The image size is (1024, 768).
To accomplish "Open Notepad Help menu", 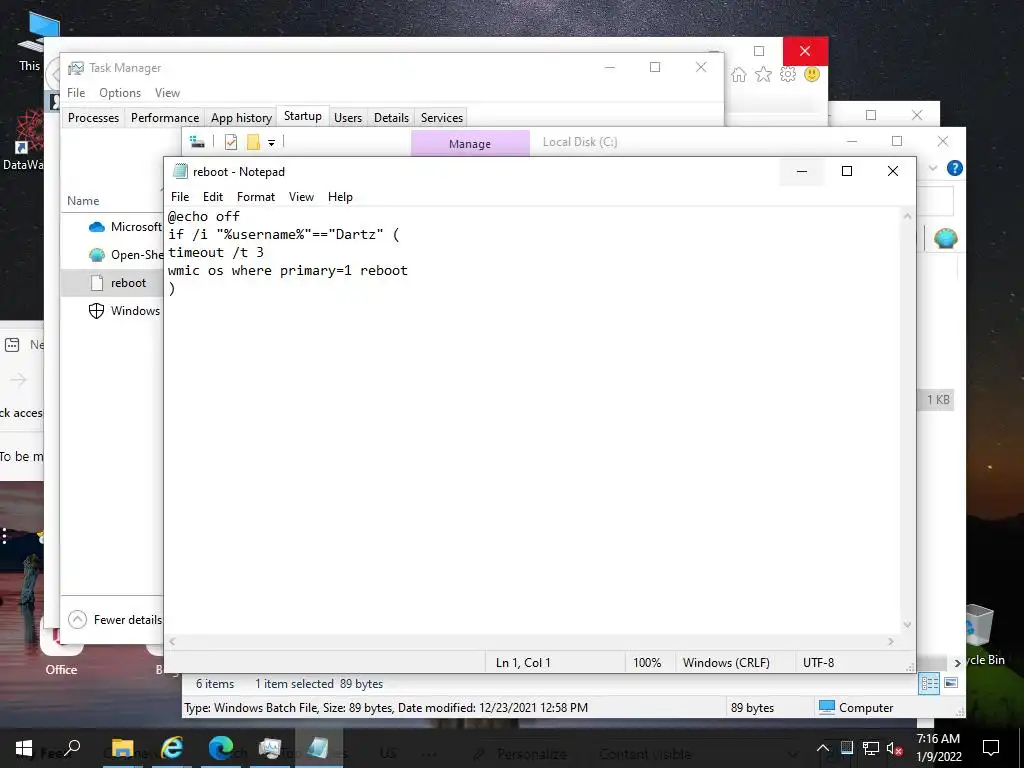I will coord(340,197).
